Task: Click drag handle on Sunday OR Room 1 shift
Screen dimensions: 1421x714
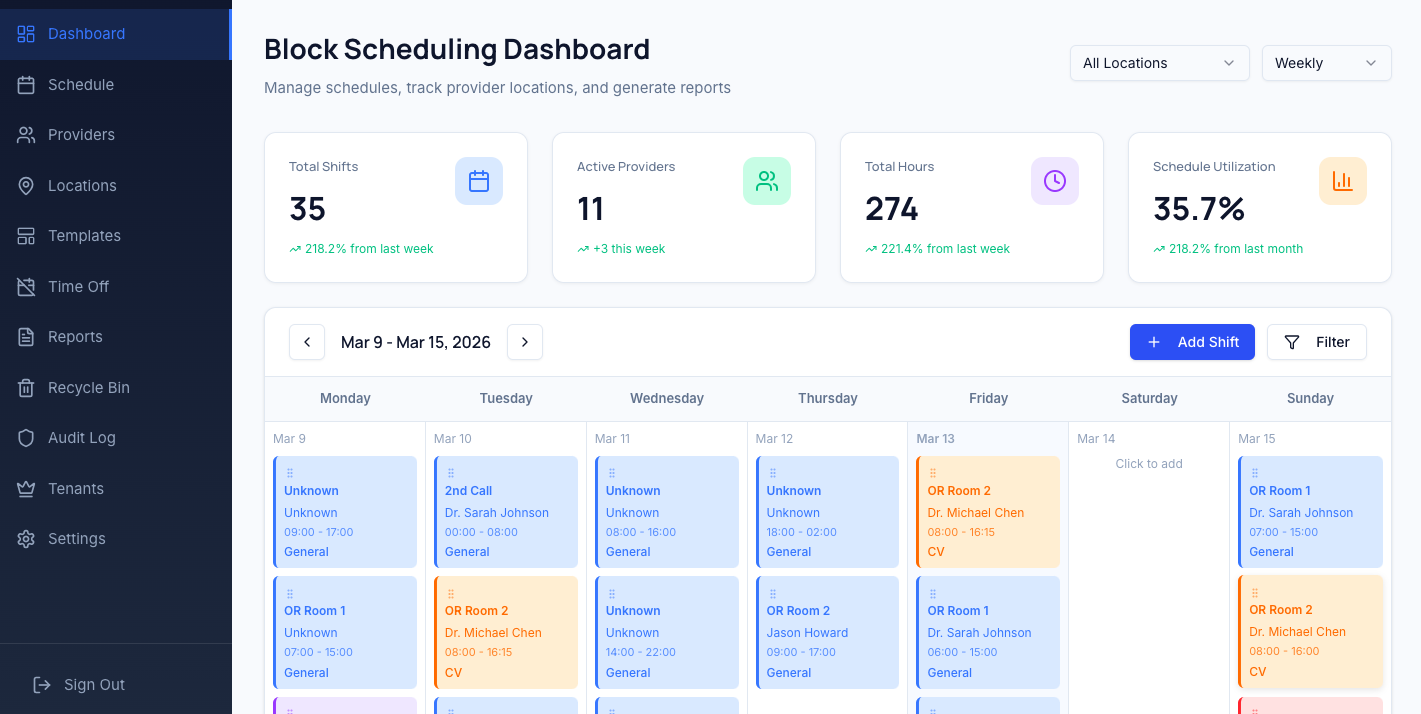Action: 1255,473
